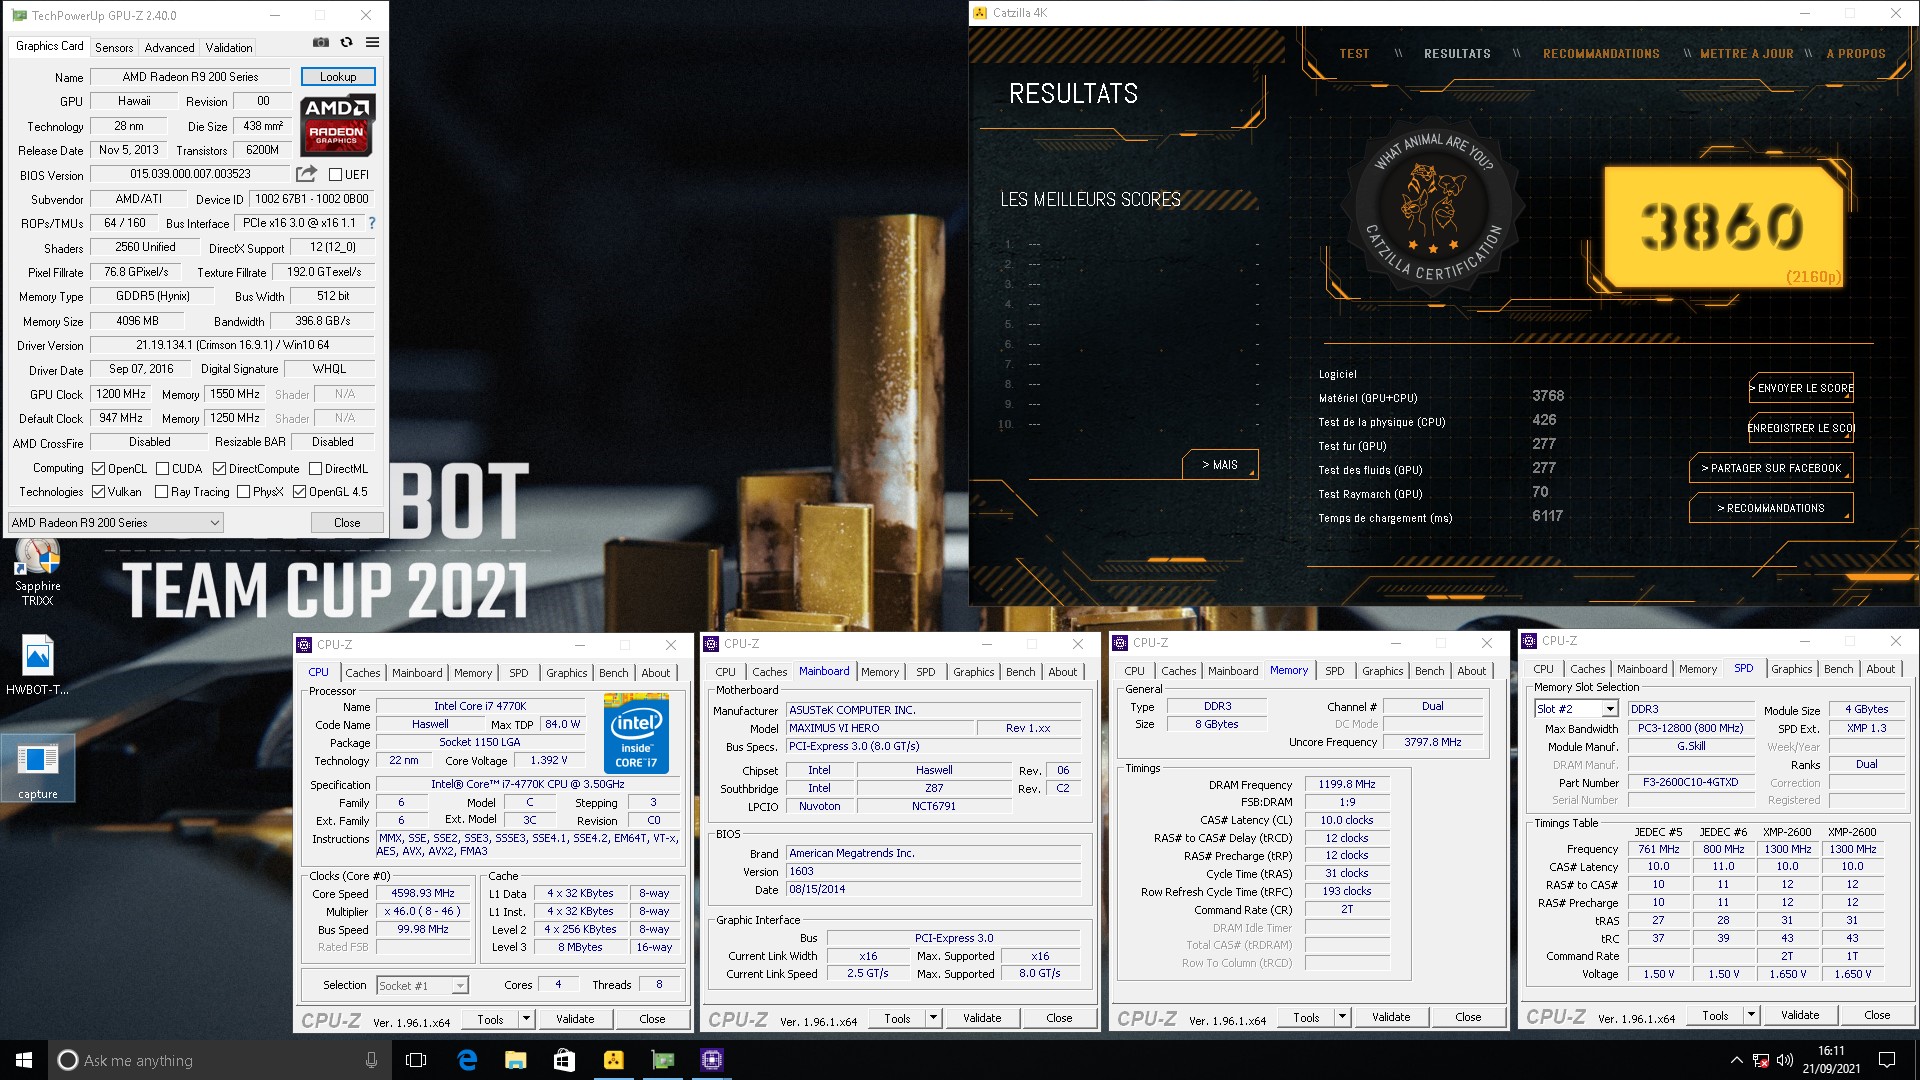Click Validate in the CPU-Z Memory window
Screen dimensions: 1920x1080
(x=1391, y=1018)
